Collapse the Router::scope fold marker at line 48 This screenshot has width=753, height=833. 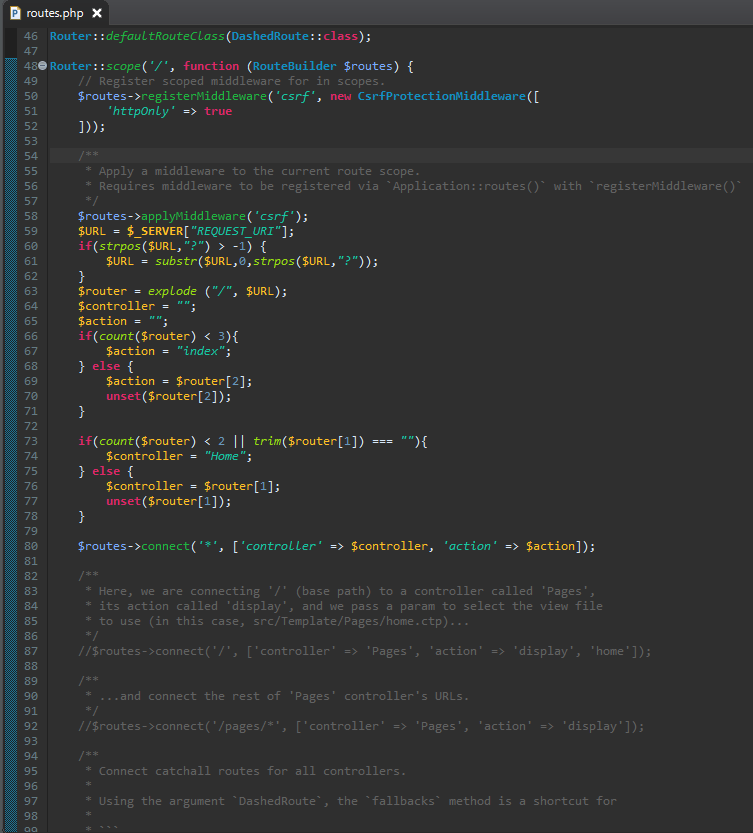tap(43, 66)
